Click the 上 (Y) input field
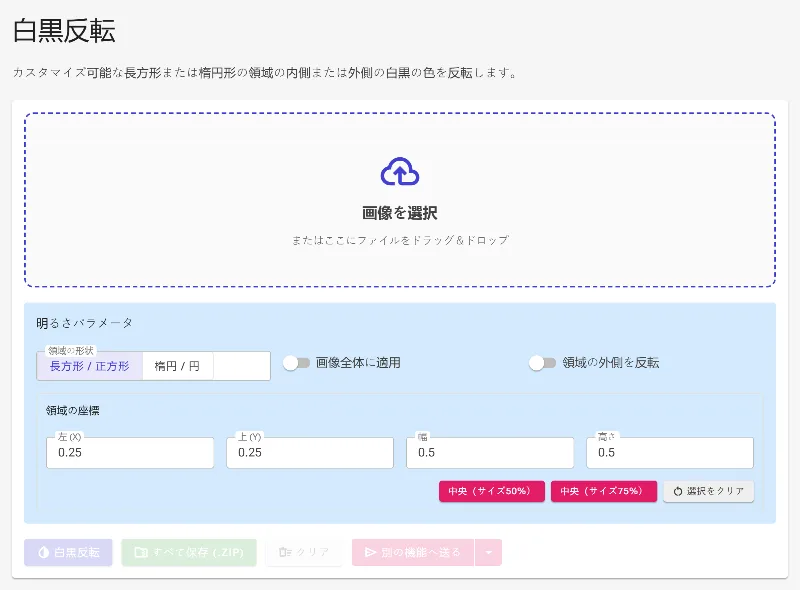The height and width of the screenshot is (590, 800). (310, 453)
